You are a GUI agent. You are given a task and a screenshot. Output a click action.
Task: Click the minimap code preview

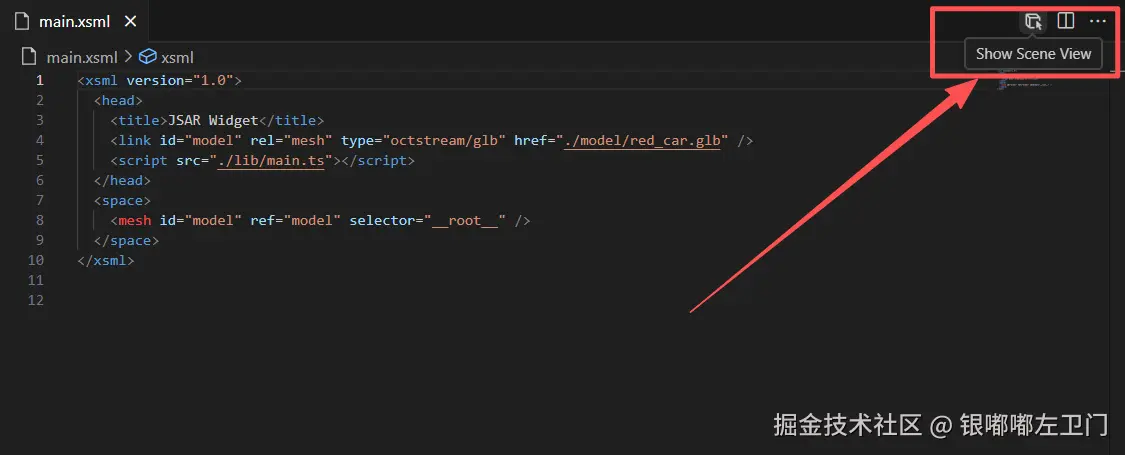point(1025,79)
